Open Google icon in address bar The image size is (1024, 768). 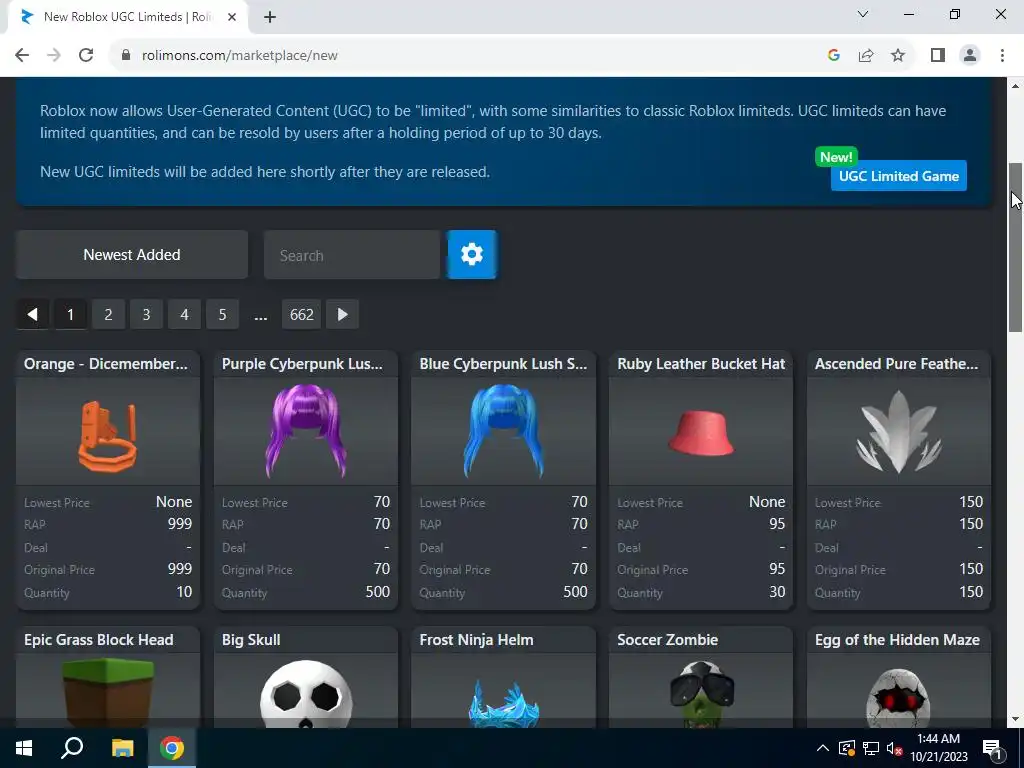click(x=833, y=56)
